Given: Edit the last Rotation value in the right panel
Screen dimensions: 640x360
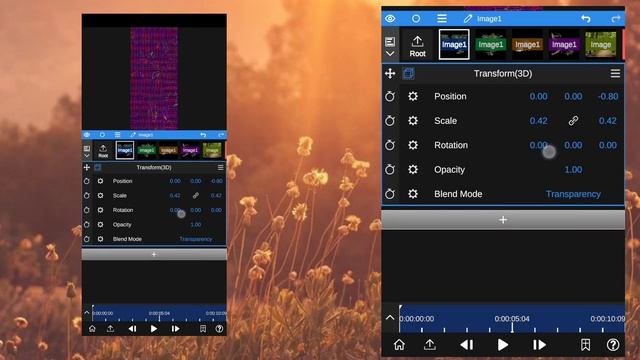Looking at the screenshot, I should (x=608, y=145).
